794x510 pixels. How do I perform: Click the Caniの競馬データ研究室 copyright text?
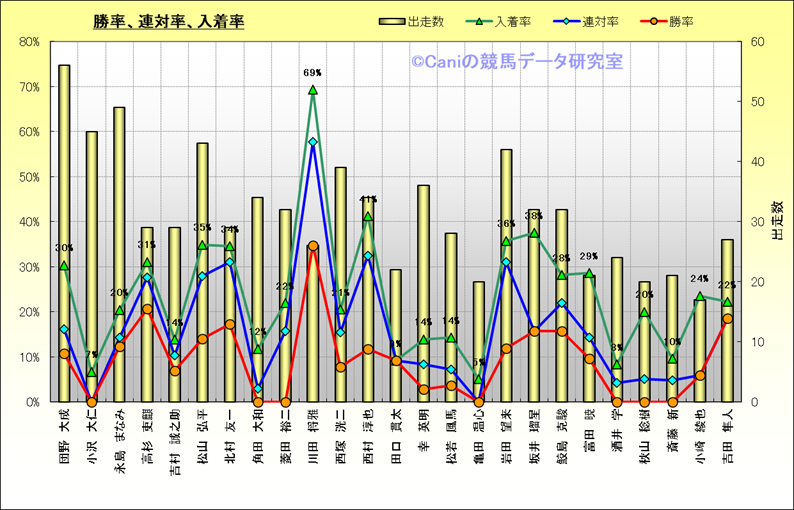[x=517, y=62]
